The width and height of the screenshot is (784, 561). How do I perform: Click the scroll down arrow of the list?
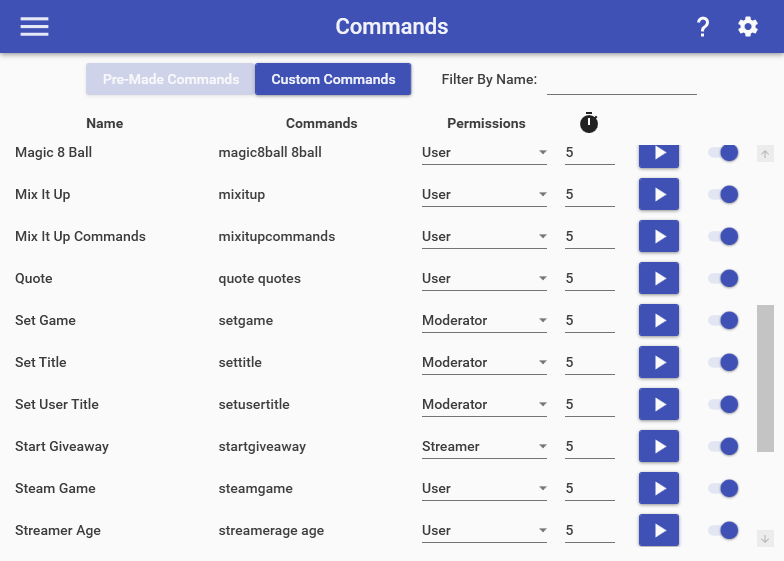click(765, 538)
